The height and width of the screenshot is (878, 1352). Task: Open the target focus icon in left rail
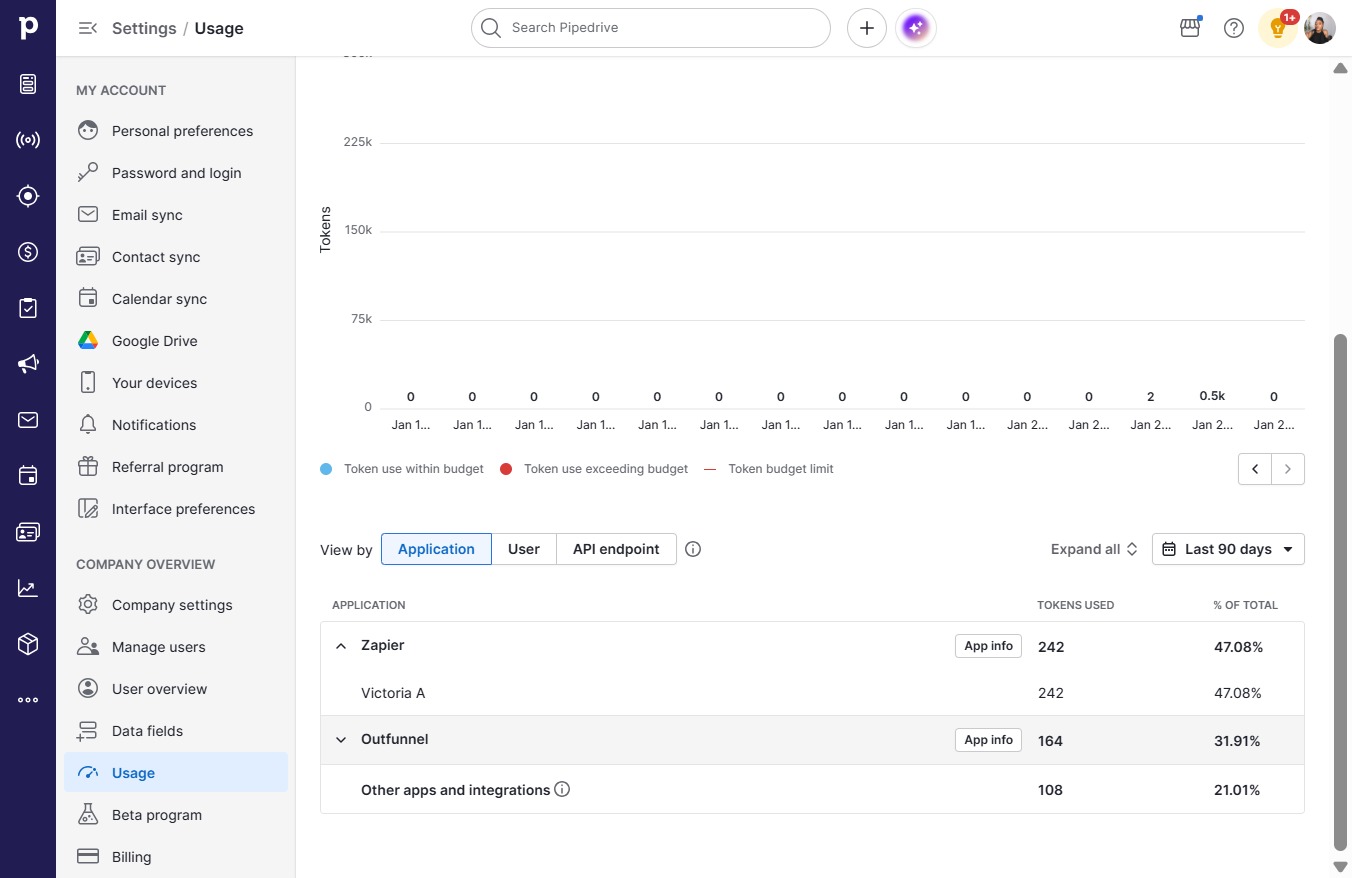[28, 196]
